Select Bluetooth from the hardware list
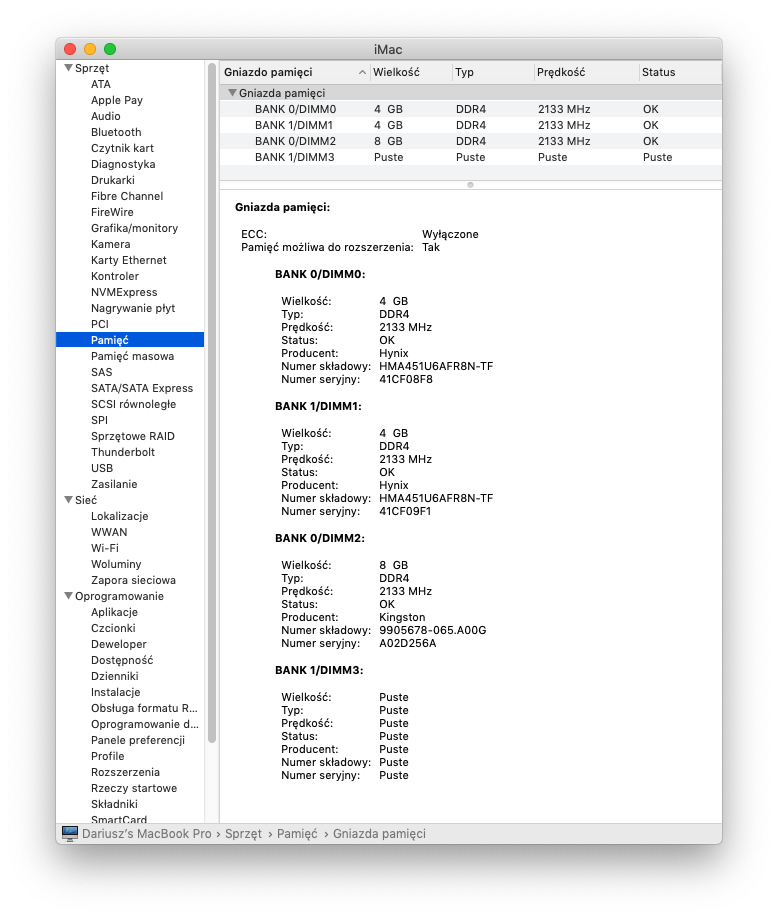 (116, 132)
